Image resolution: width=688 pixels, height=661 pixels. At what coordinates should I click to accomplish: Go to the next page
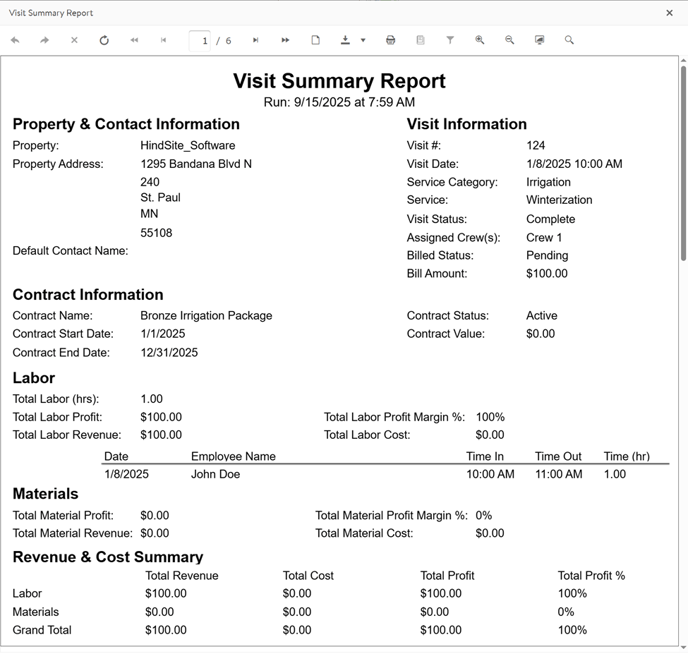click(x=256, y=41)
